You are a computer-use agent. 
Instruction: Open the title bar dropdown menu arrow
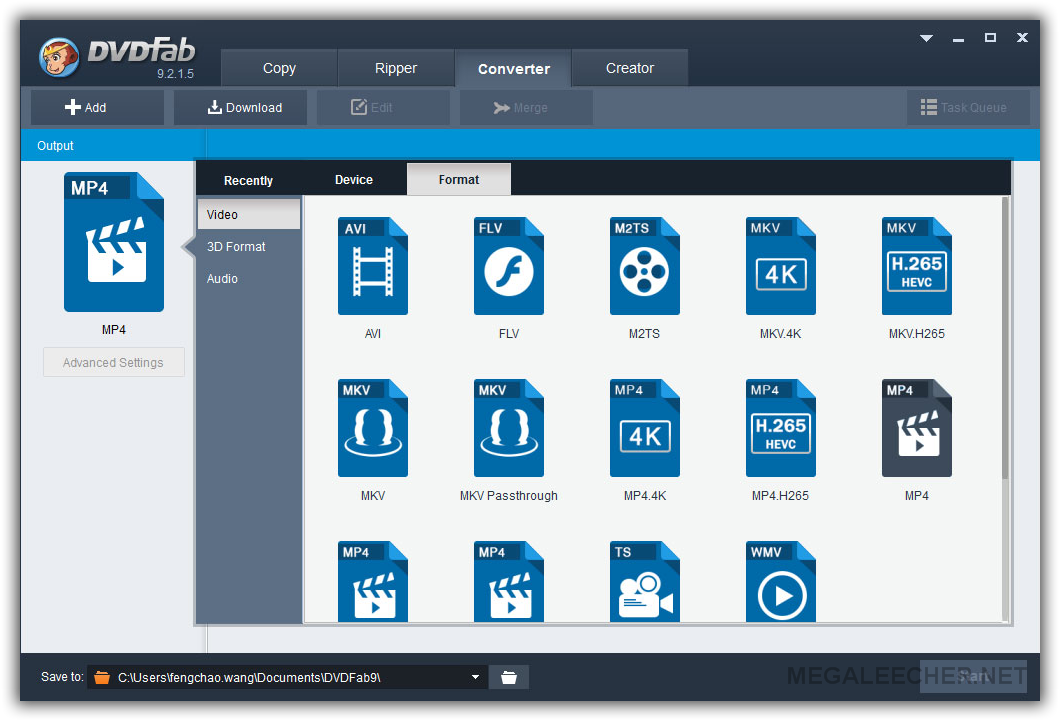point(926,39)
